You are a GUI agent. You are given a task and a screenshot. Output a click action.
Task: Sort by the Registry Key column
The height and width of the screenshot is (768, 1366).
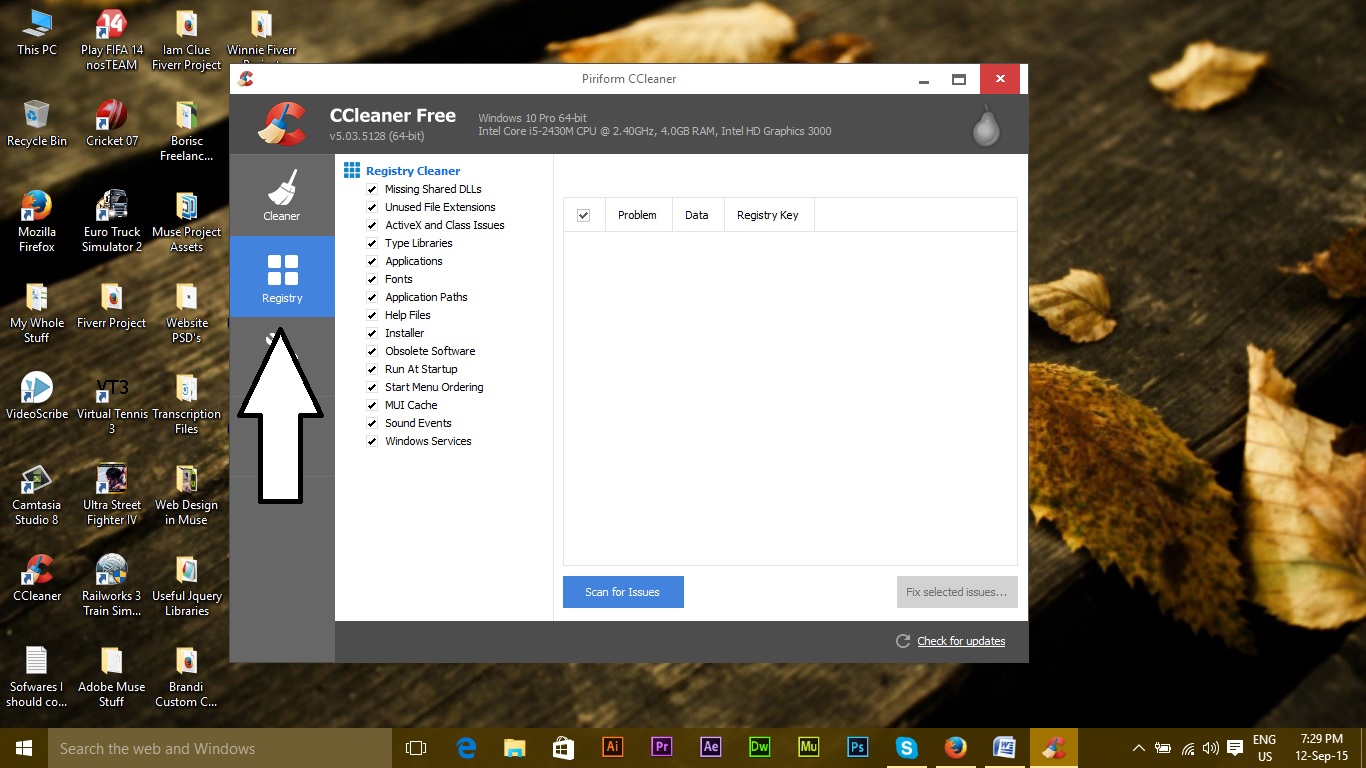click(767, 215)
